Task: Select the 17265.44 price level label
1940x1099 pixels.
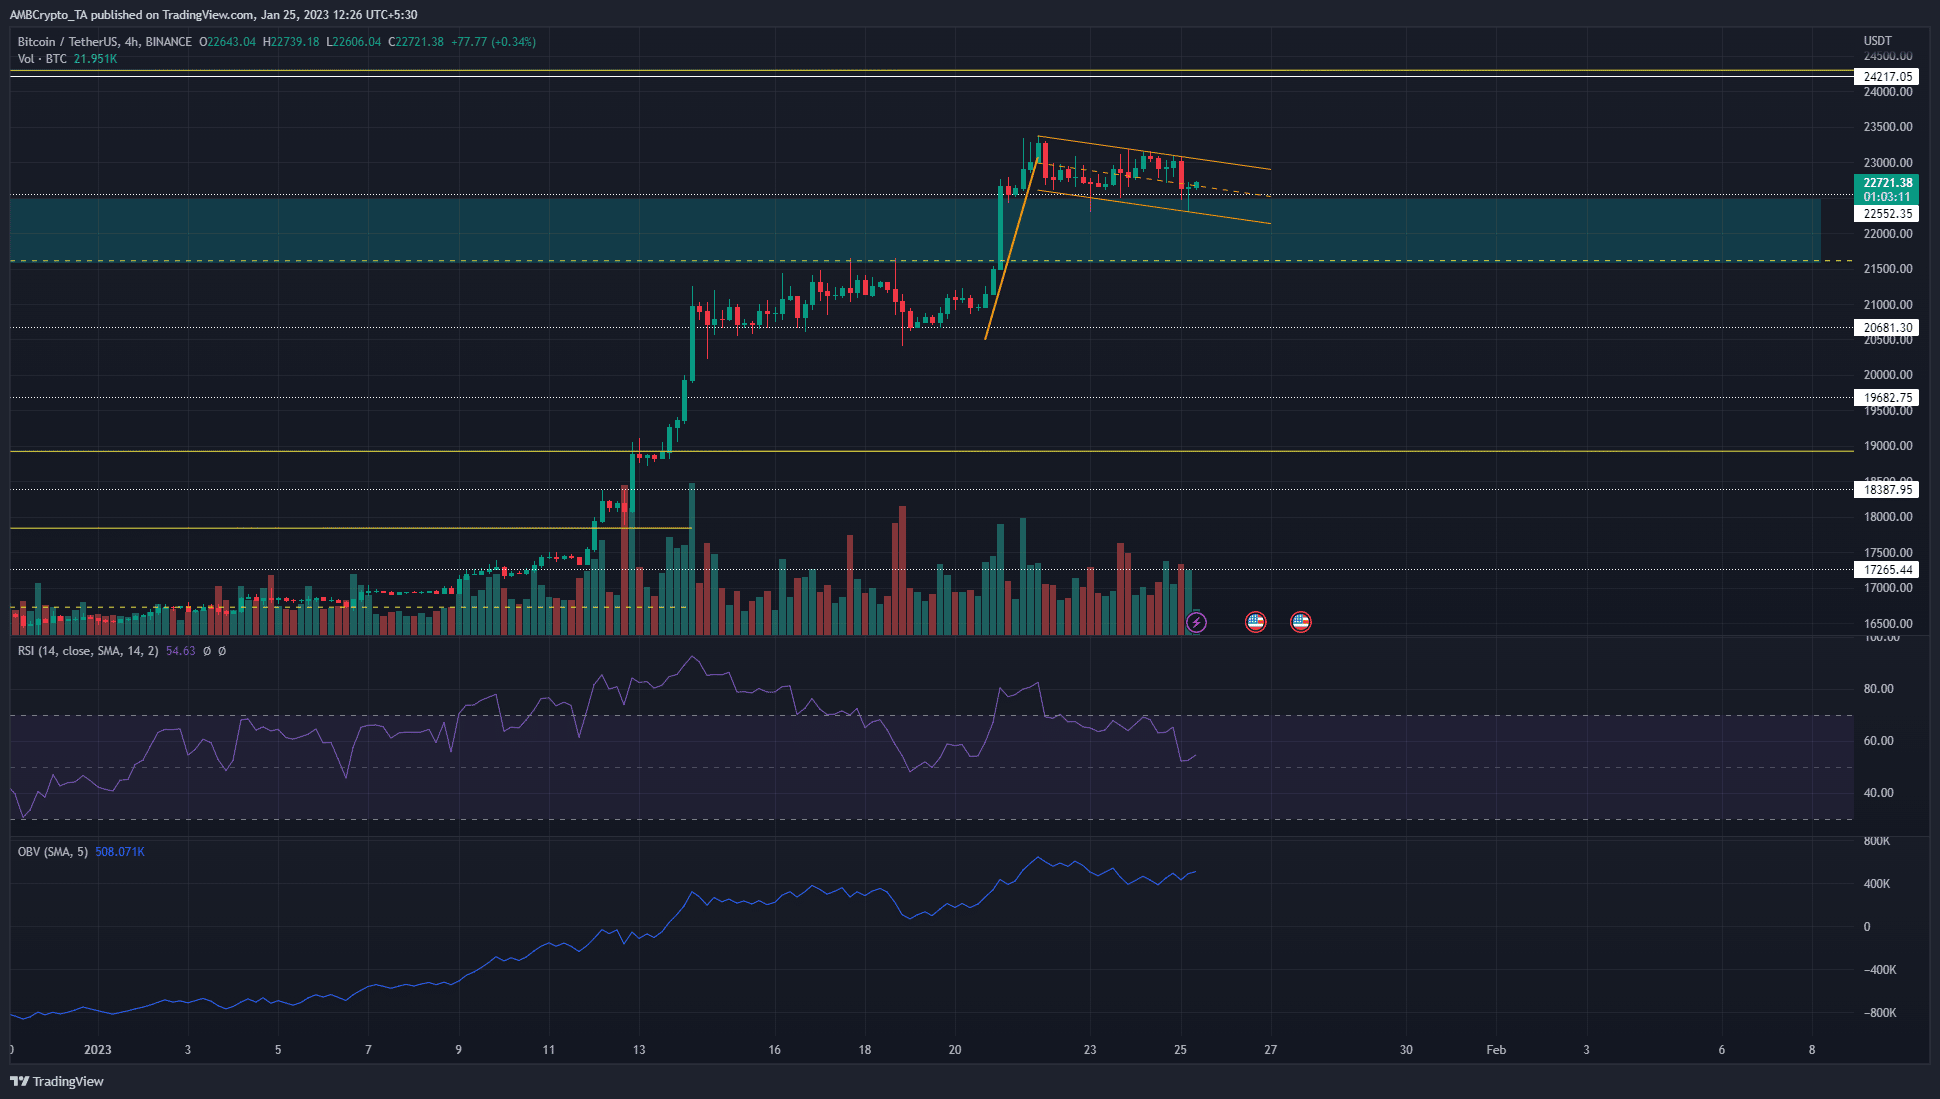Action: pyautogui.click(x=1887, y=570)
